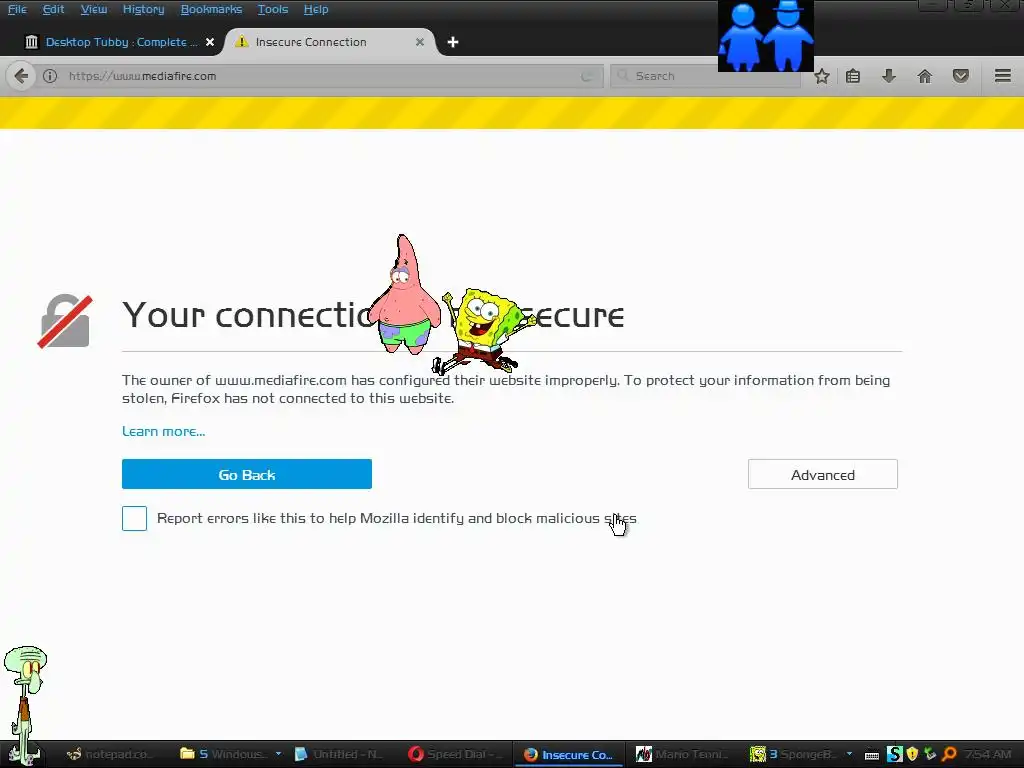Switch to the Untitled Notepad taskbar window

click(339, 755)
